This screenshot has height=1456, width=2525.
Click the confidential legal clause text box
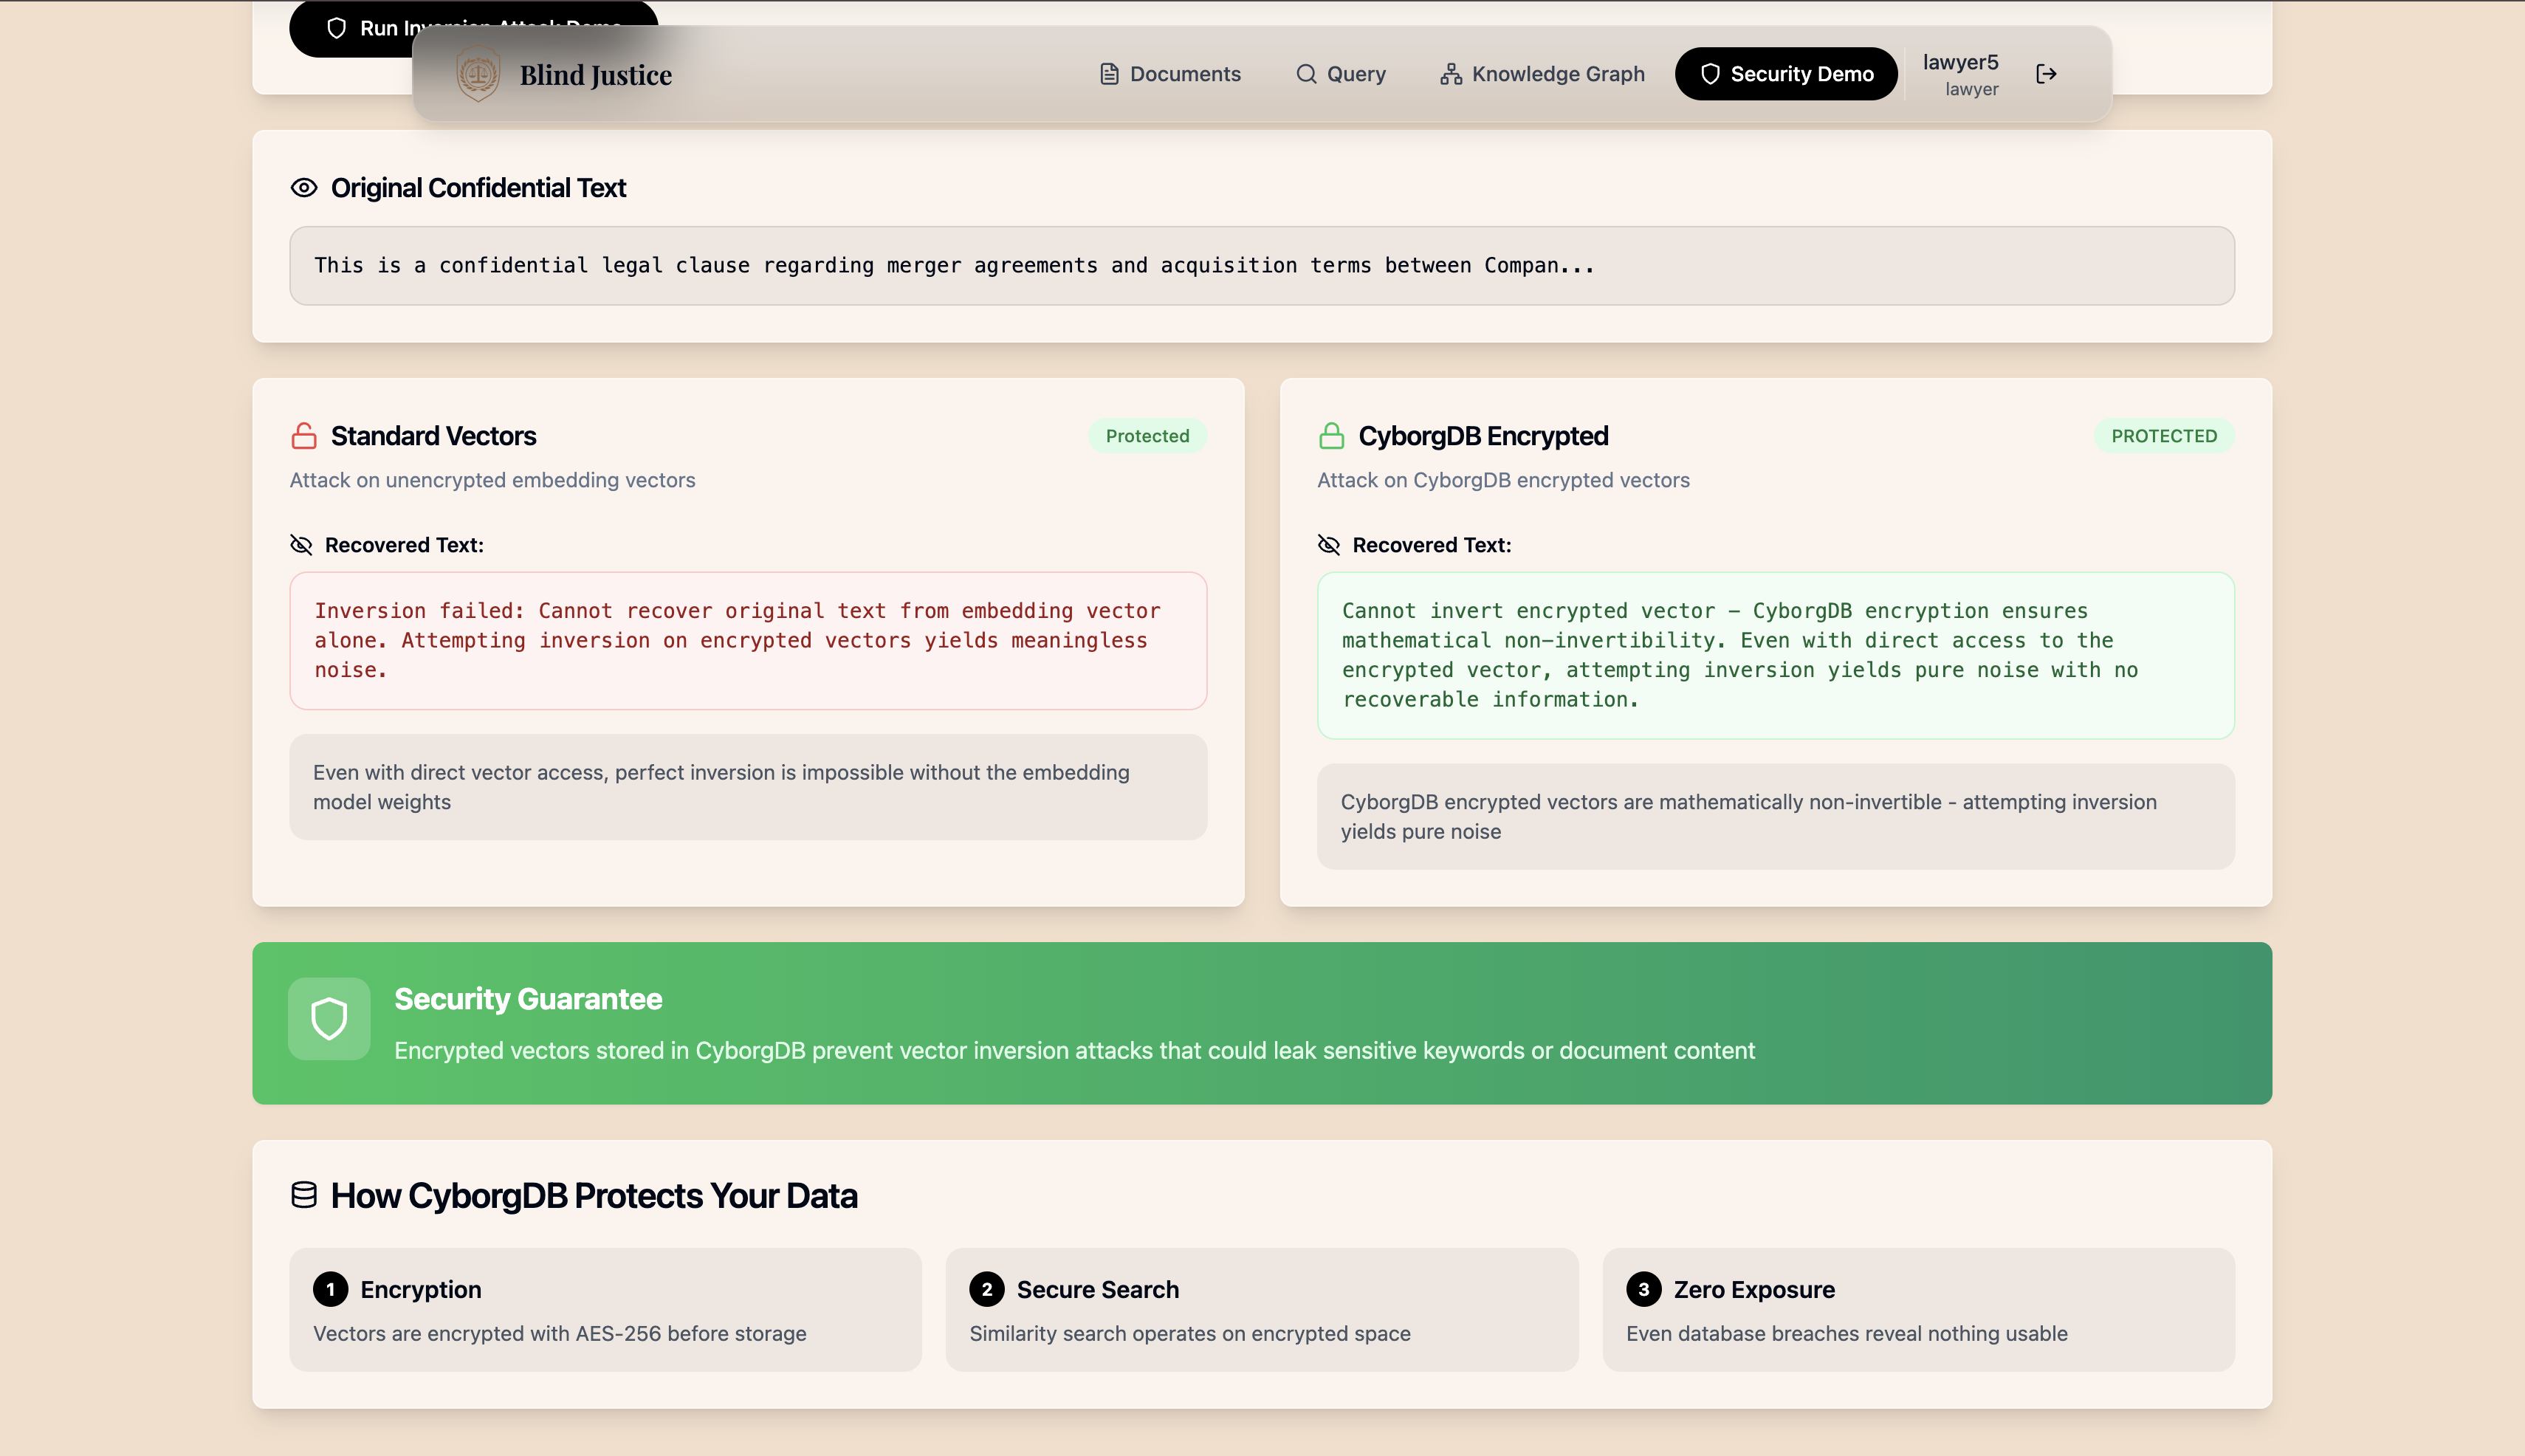(x=1262, y=266)
